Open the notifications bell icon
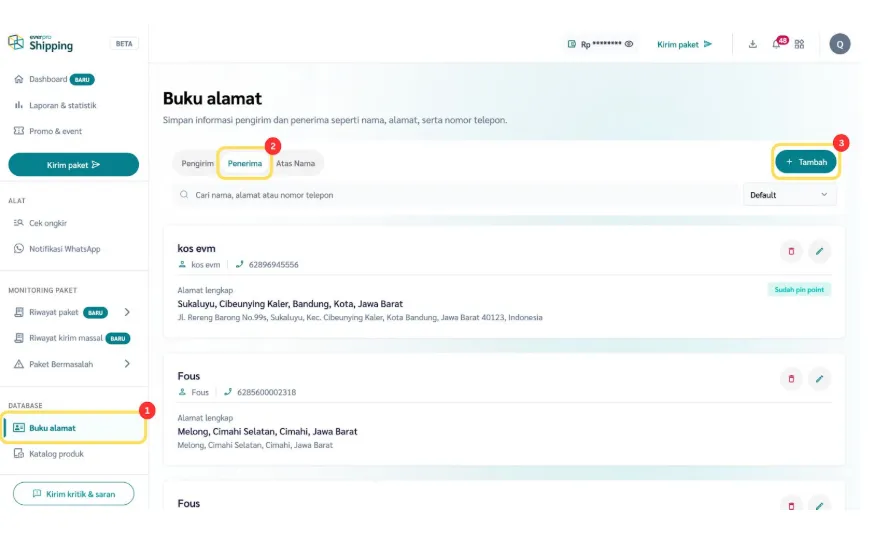This screenshot has width=877, height=537. coord(776,44)
